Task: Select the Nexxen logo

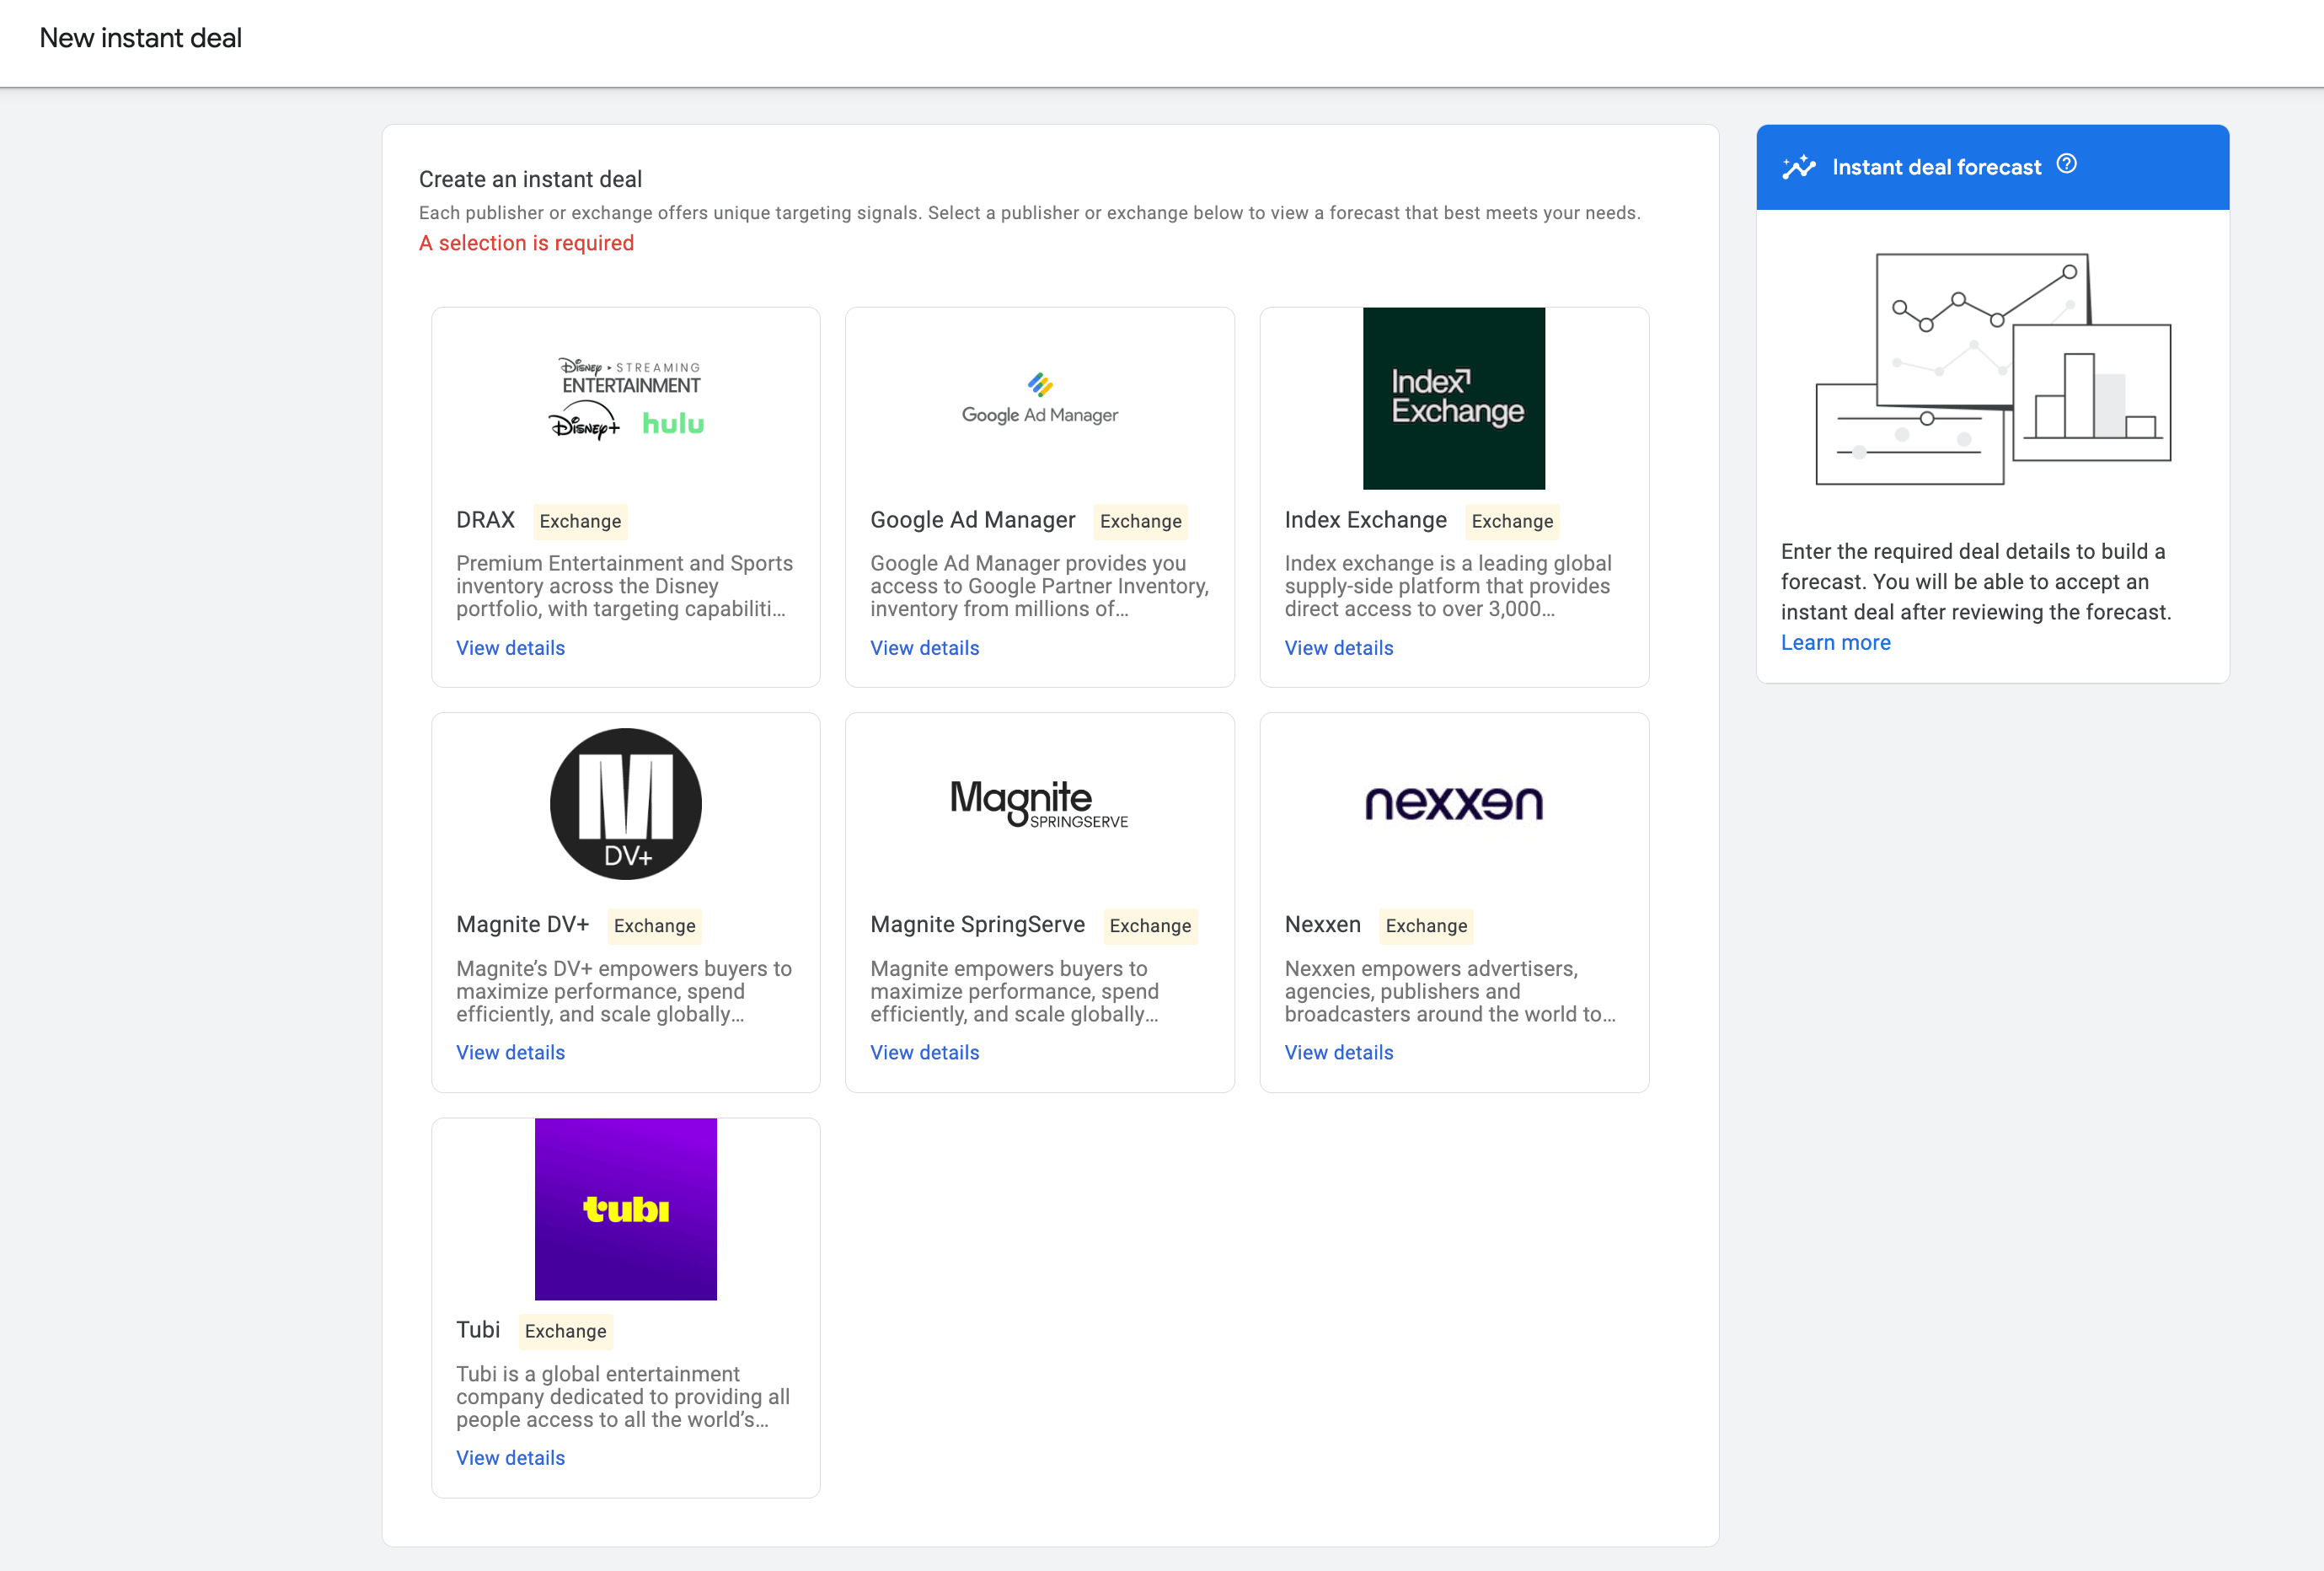Action: click(x=1454, y=804)
